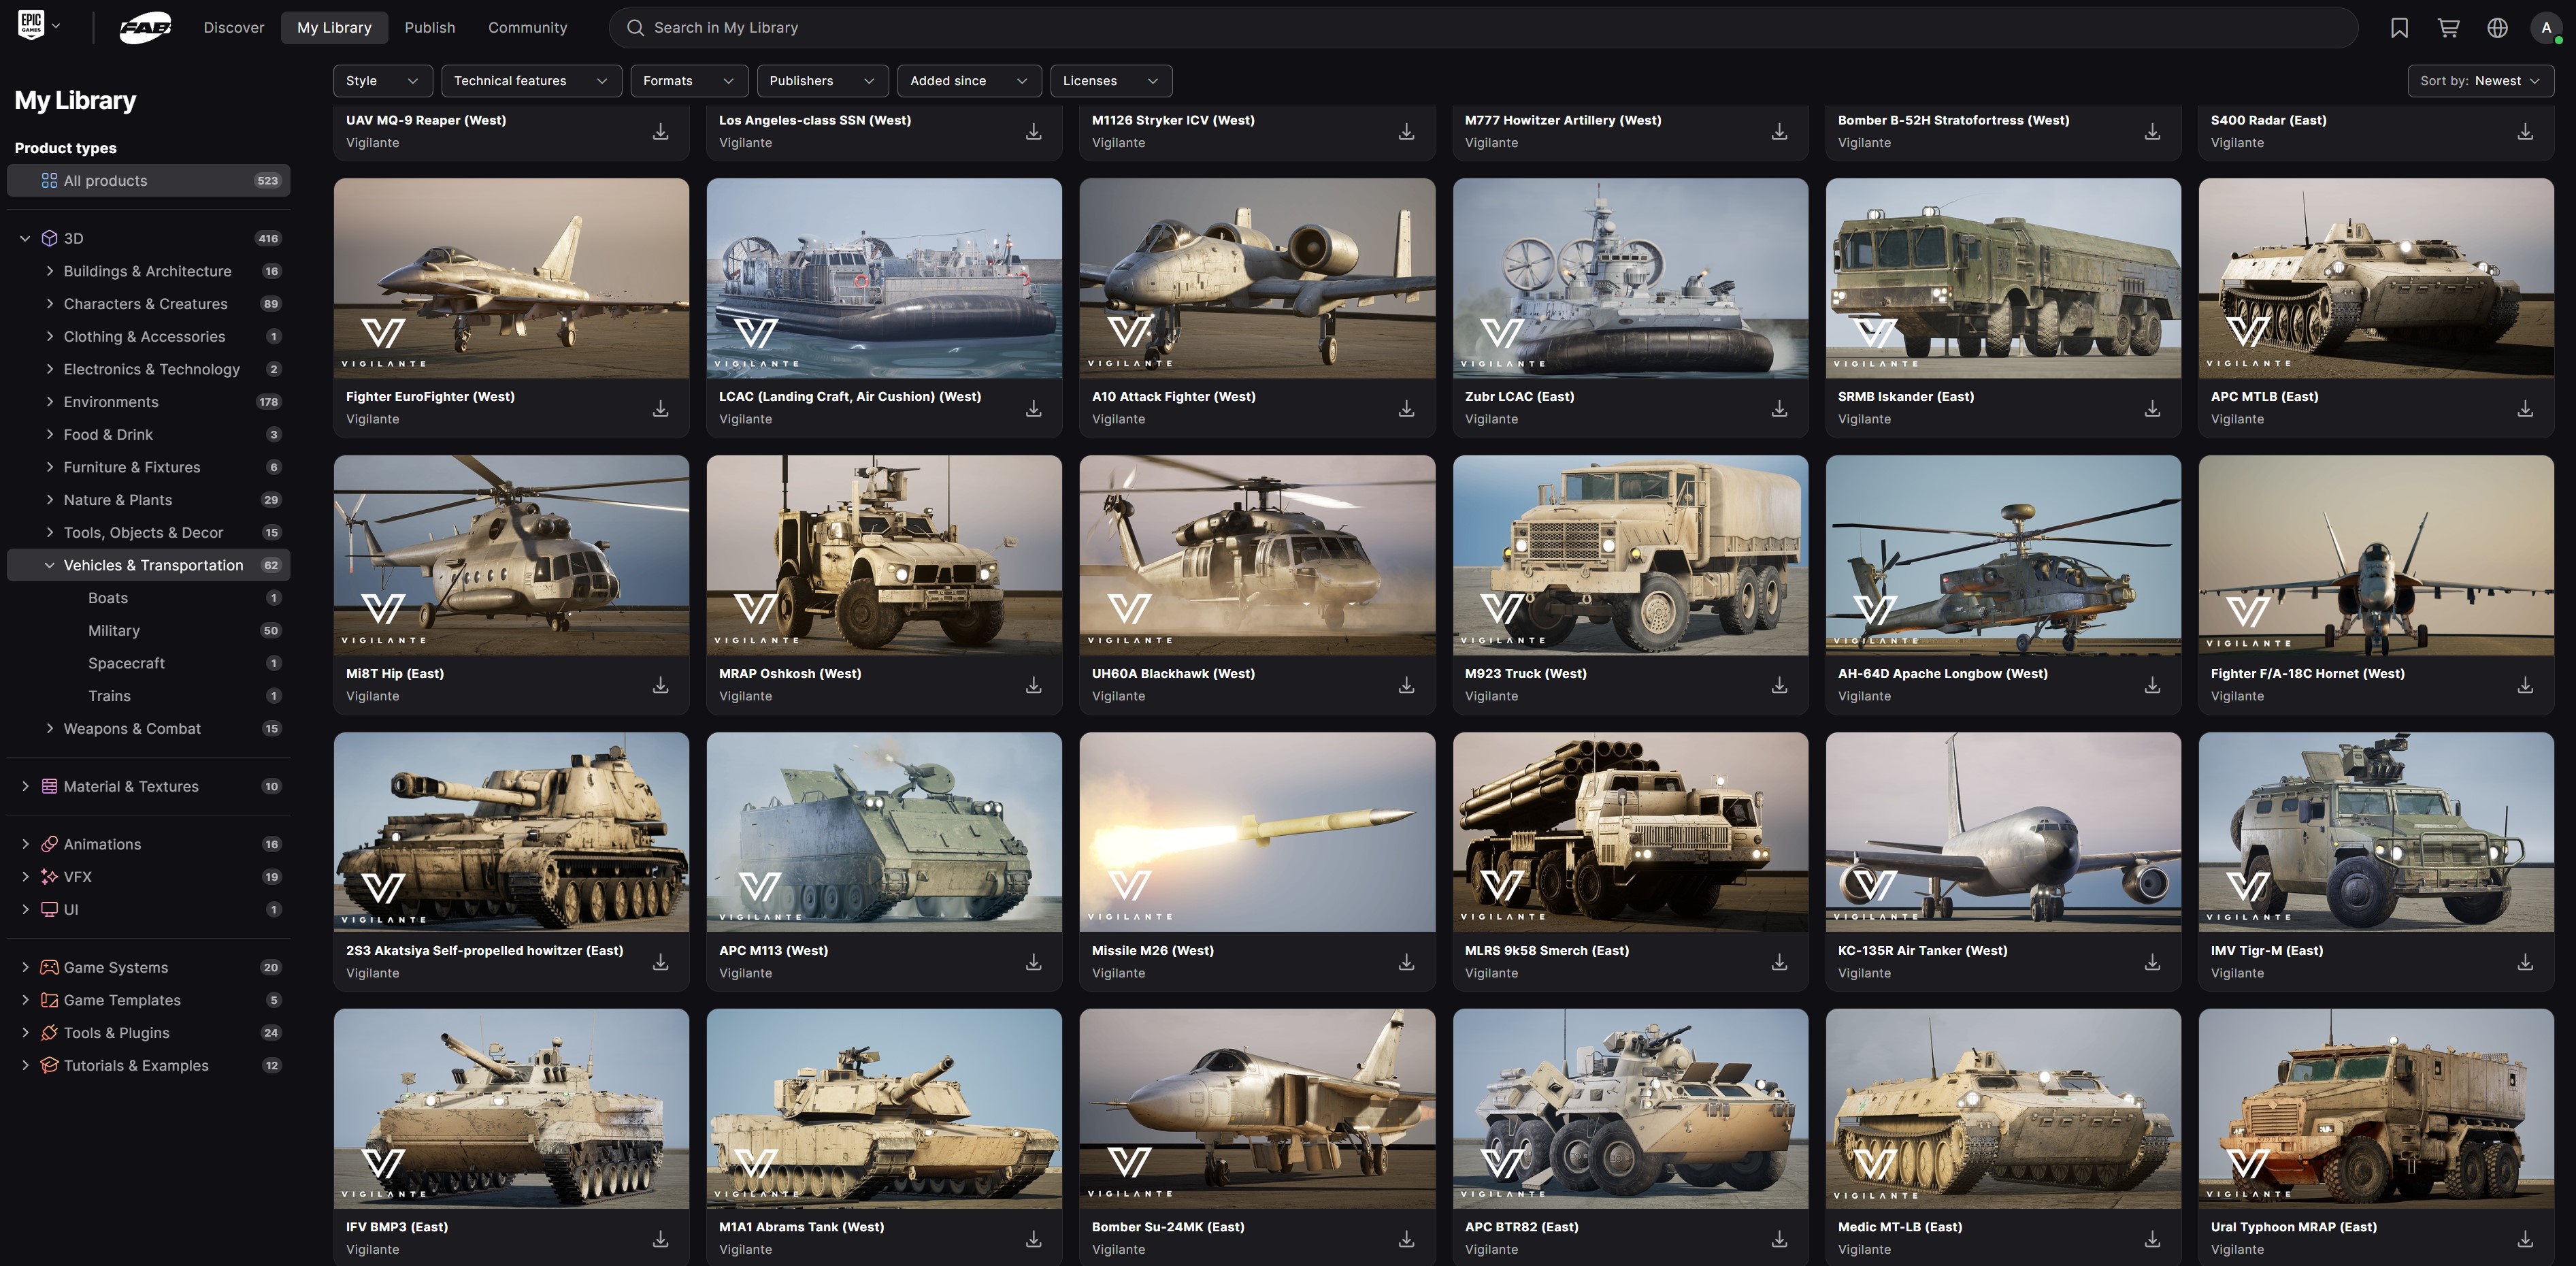The height and width of the screenshot is (1266, 2576).
Task: Go to the Discover tab
Action: point(234,28)
